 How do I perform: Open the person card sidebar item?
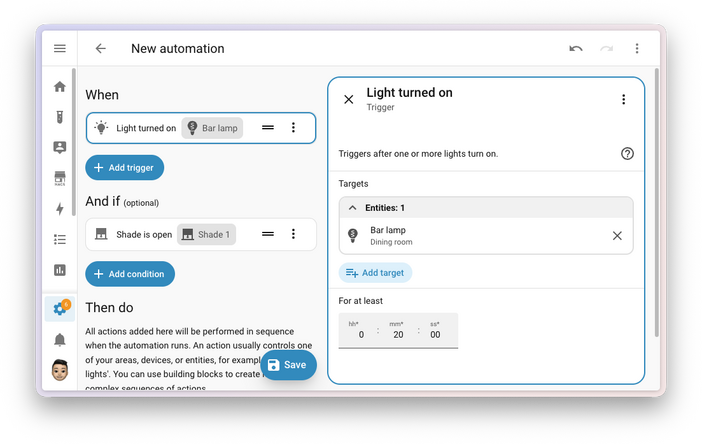point(60,147)
